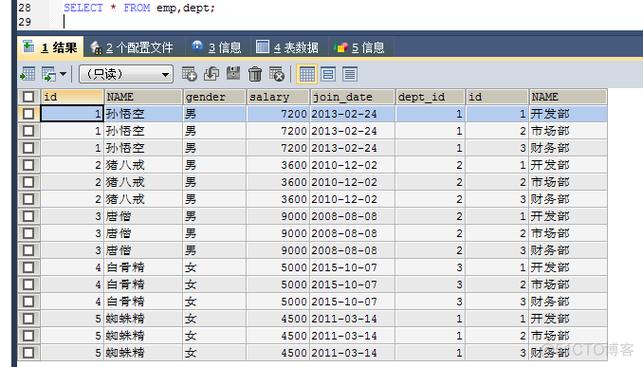The height and width of the screenshot is (367, 643).
Task: Check the 猪八戒 市场部 row checkbox
Action: click(28, 182)
